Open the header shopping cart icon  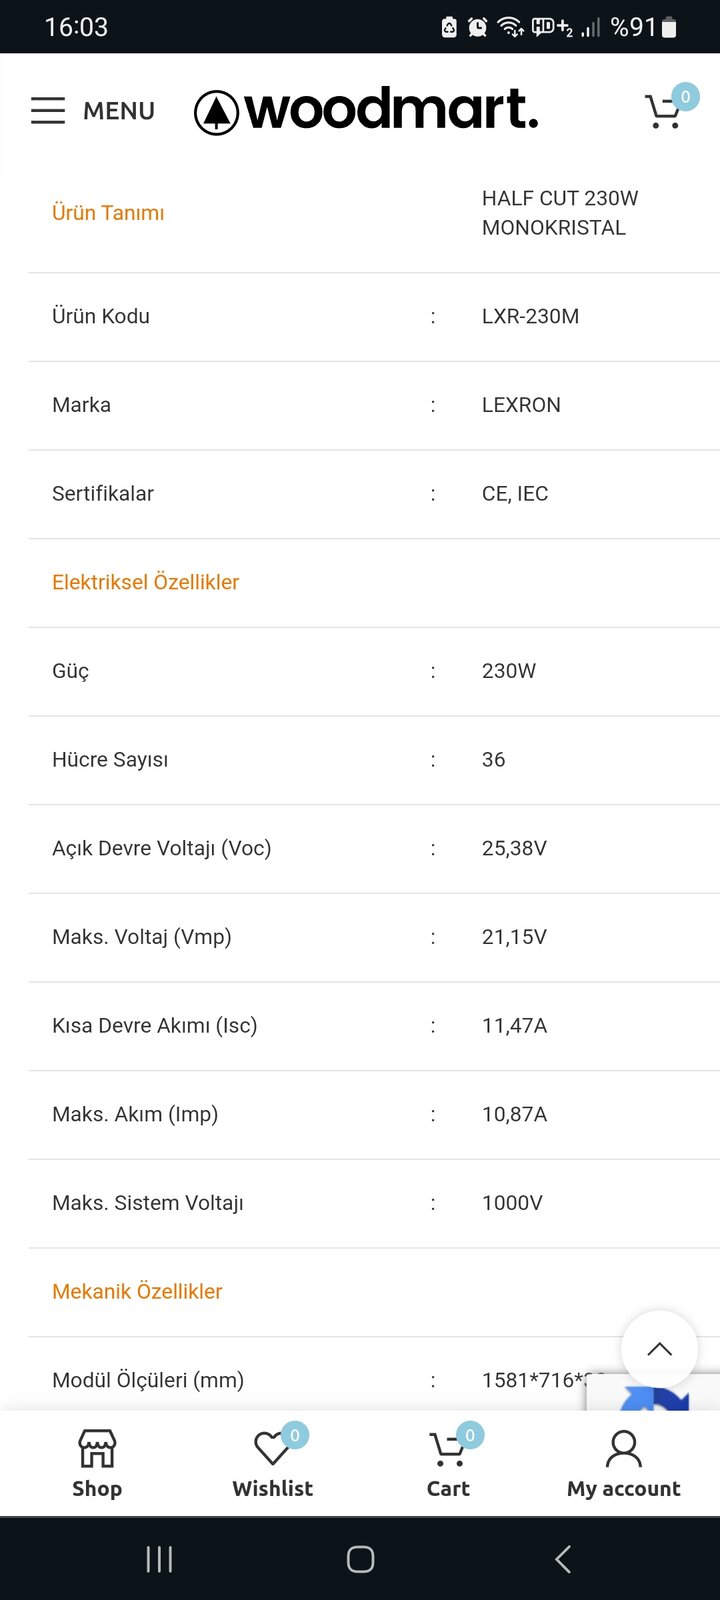click(663, 111)
